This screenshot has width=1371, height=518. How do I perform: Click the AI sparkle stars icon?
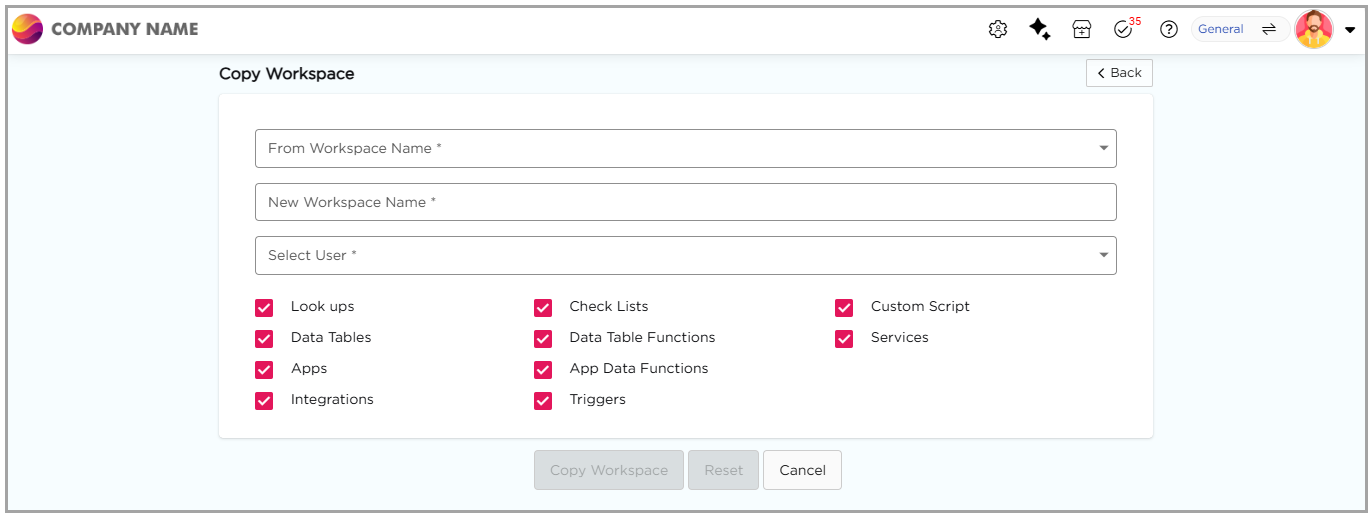point(1039,29)
